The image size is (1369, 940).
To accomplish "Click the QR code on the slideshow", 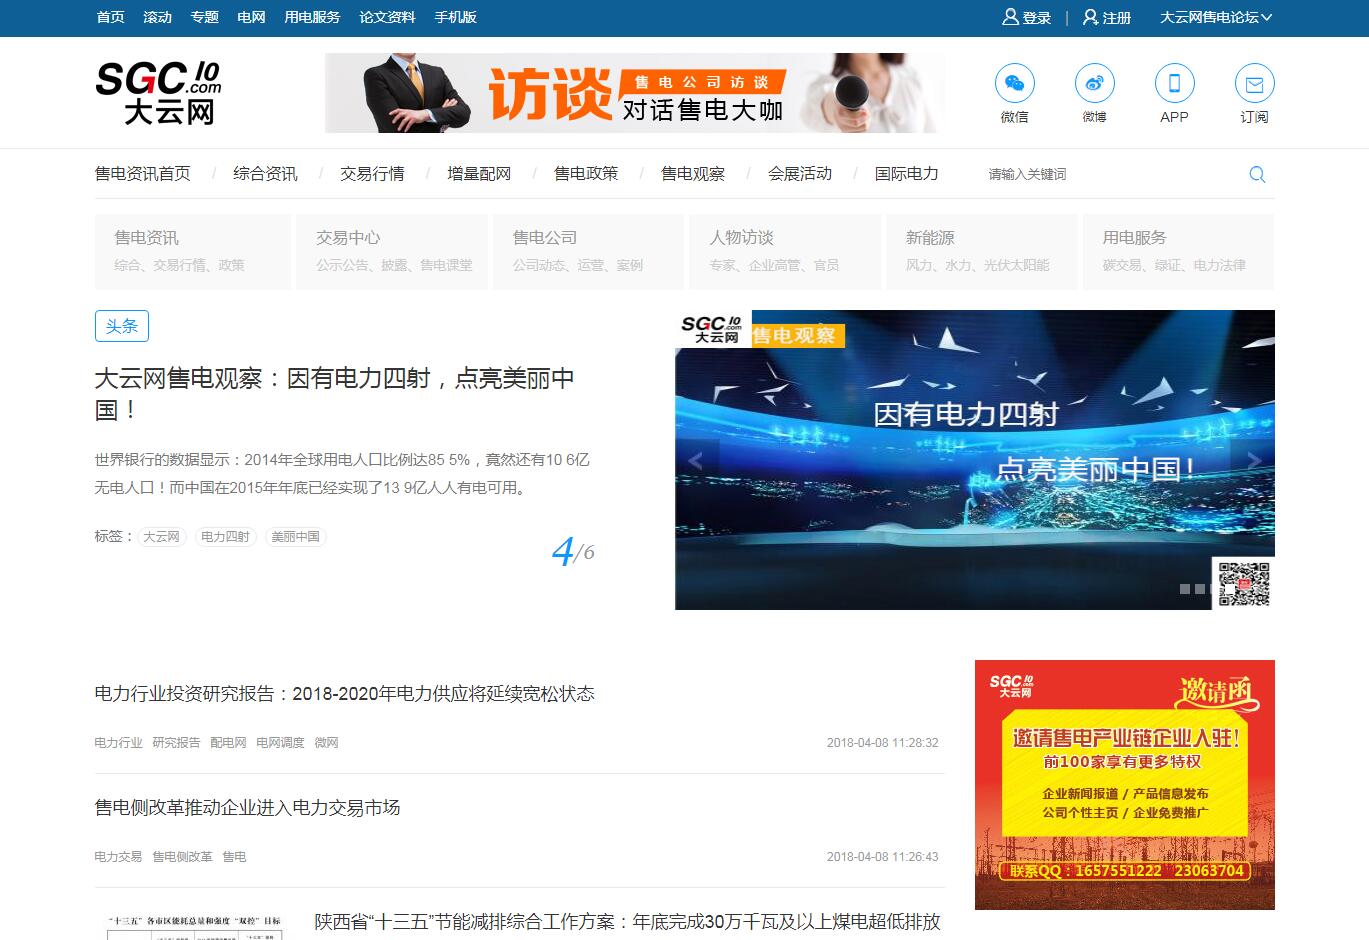I will click(1243, 583).
